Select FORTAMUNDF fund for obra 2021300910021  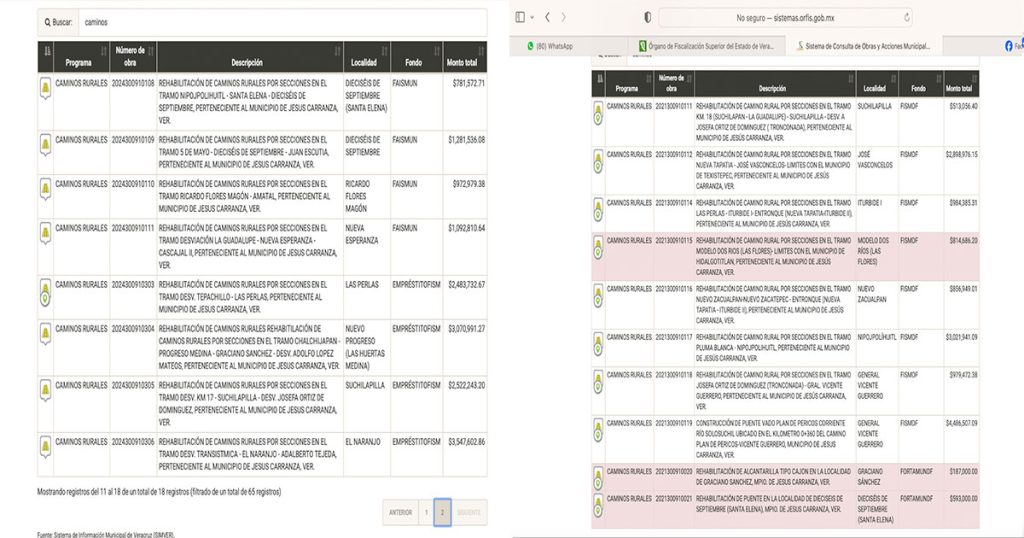click(916, 499)
